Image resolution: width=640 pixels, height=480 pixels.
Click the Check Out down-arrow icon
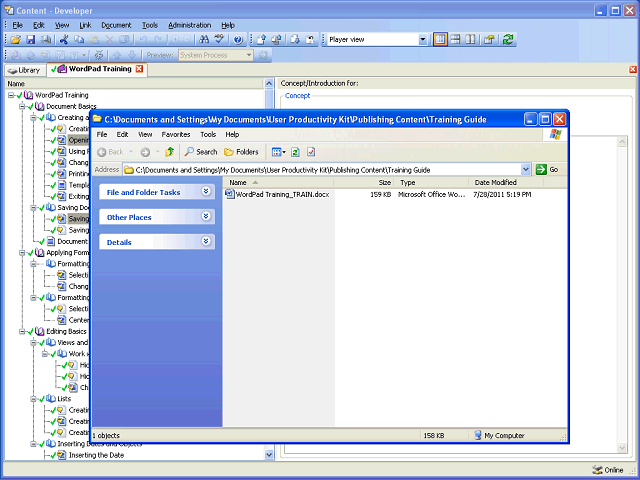(x=295, y=40)
